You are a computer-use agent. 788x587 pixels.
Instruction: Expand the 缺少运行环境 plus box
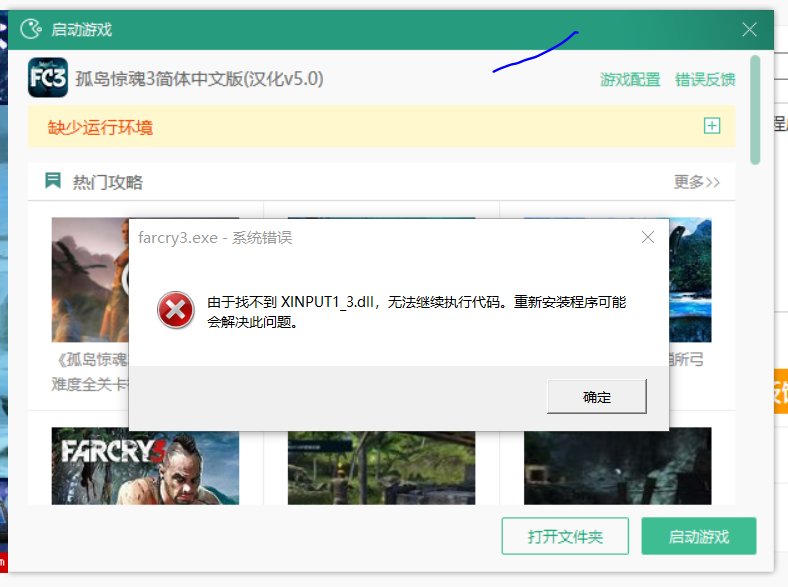(x=712, y=126)
